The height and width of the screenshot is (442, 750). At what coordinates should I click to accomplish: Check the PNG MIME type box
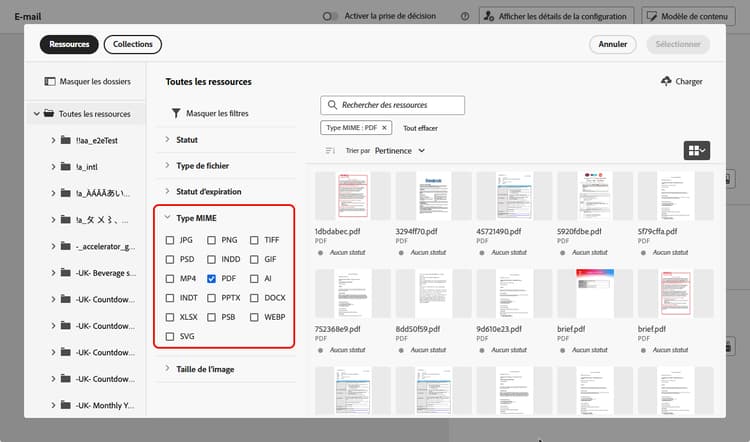pyautogui.click(x=211, y=240)
